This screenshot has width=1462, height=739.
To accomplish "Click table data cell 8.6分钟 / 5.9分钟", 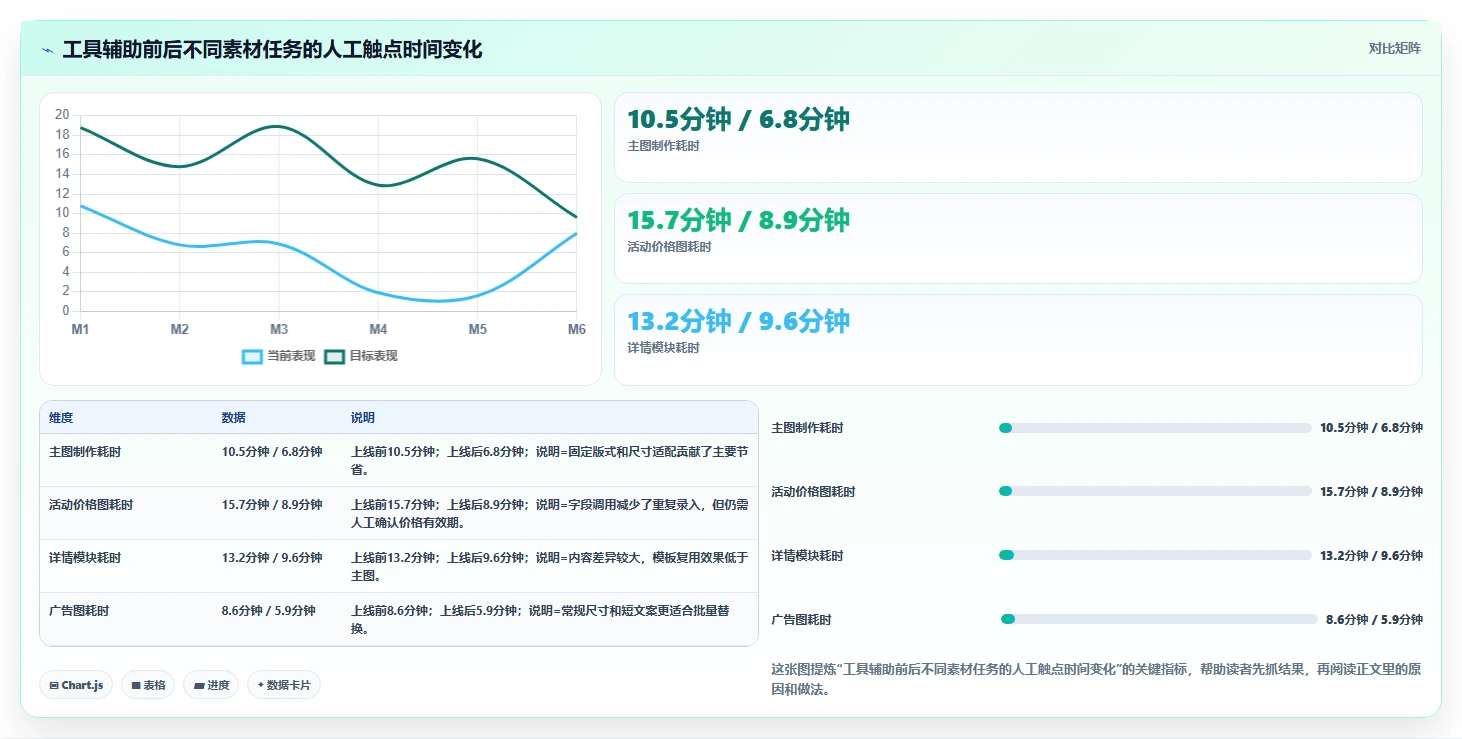I will 269,611.
